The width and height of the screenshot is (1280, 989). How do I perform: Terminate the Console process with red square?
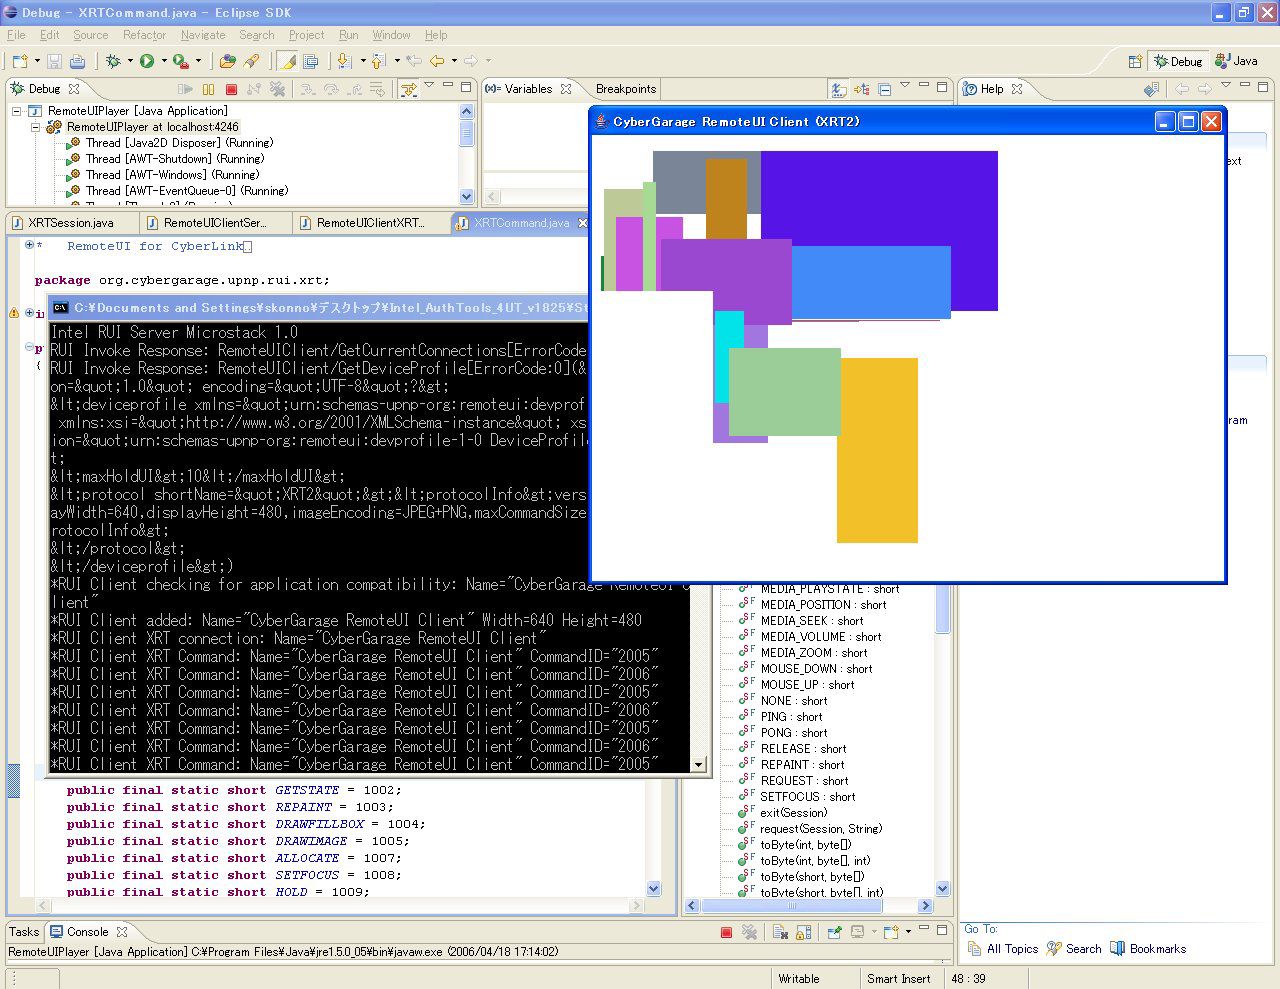tap(726, 932)
